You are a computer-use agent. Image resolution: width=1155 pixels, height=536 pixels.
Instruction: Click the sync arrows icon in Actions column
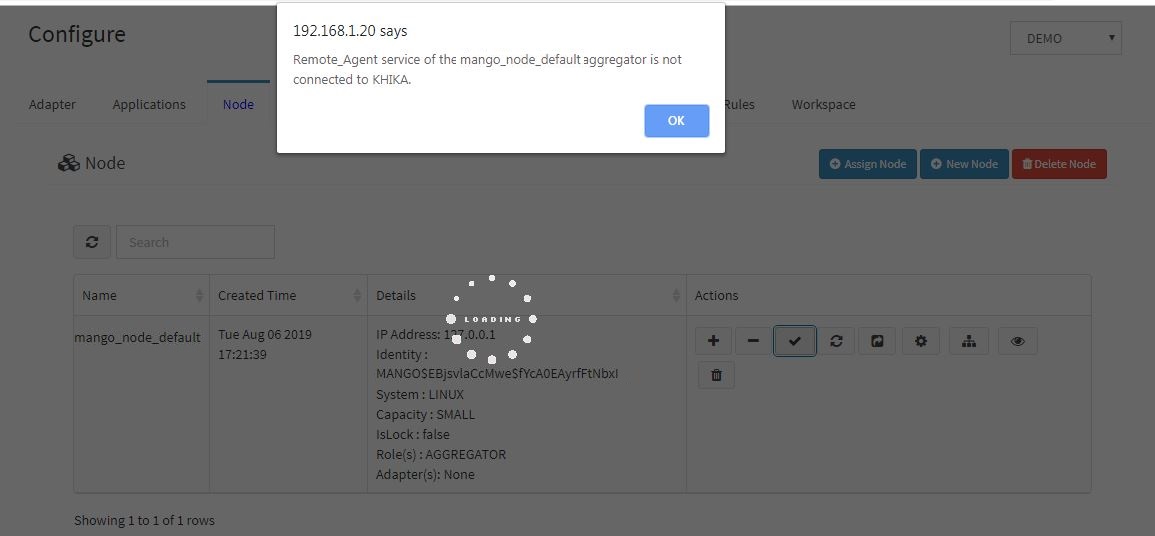836,341
